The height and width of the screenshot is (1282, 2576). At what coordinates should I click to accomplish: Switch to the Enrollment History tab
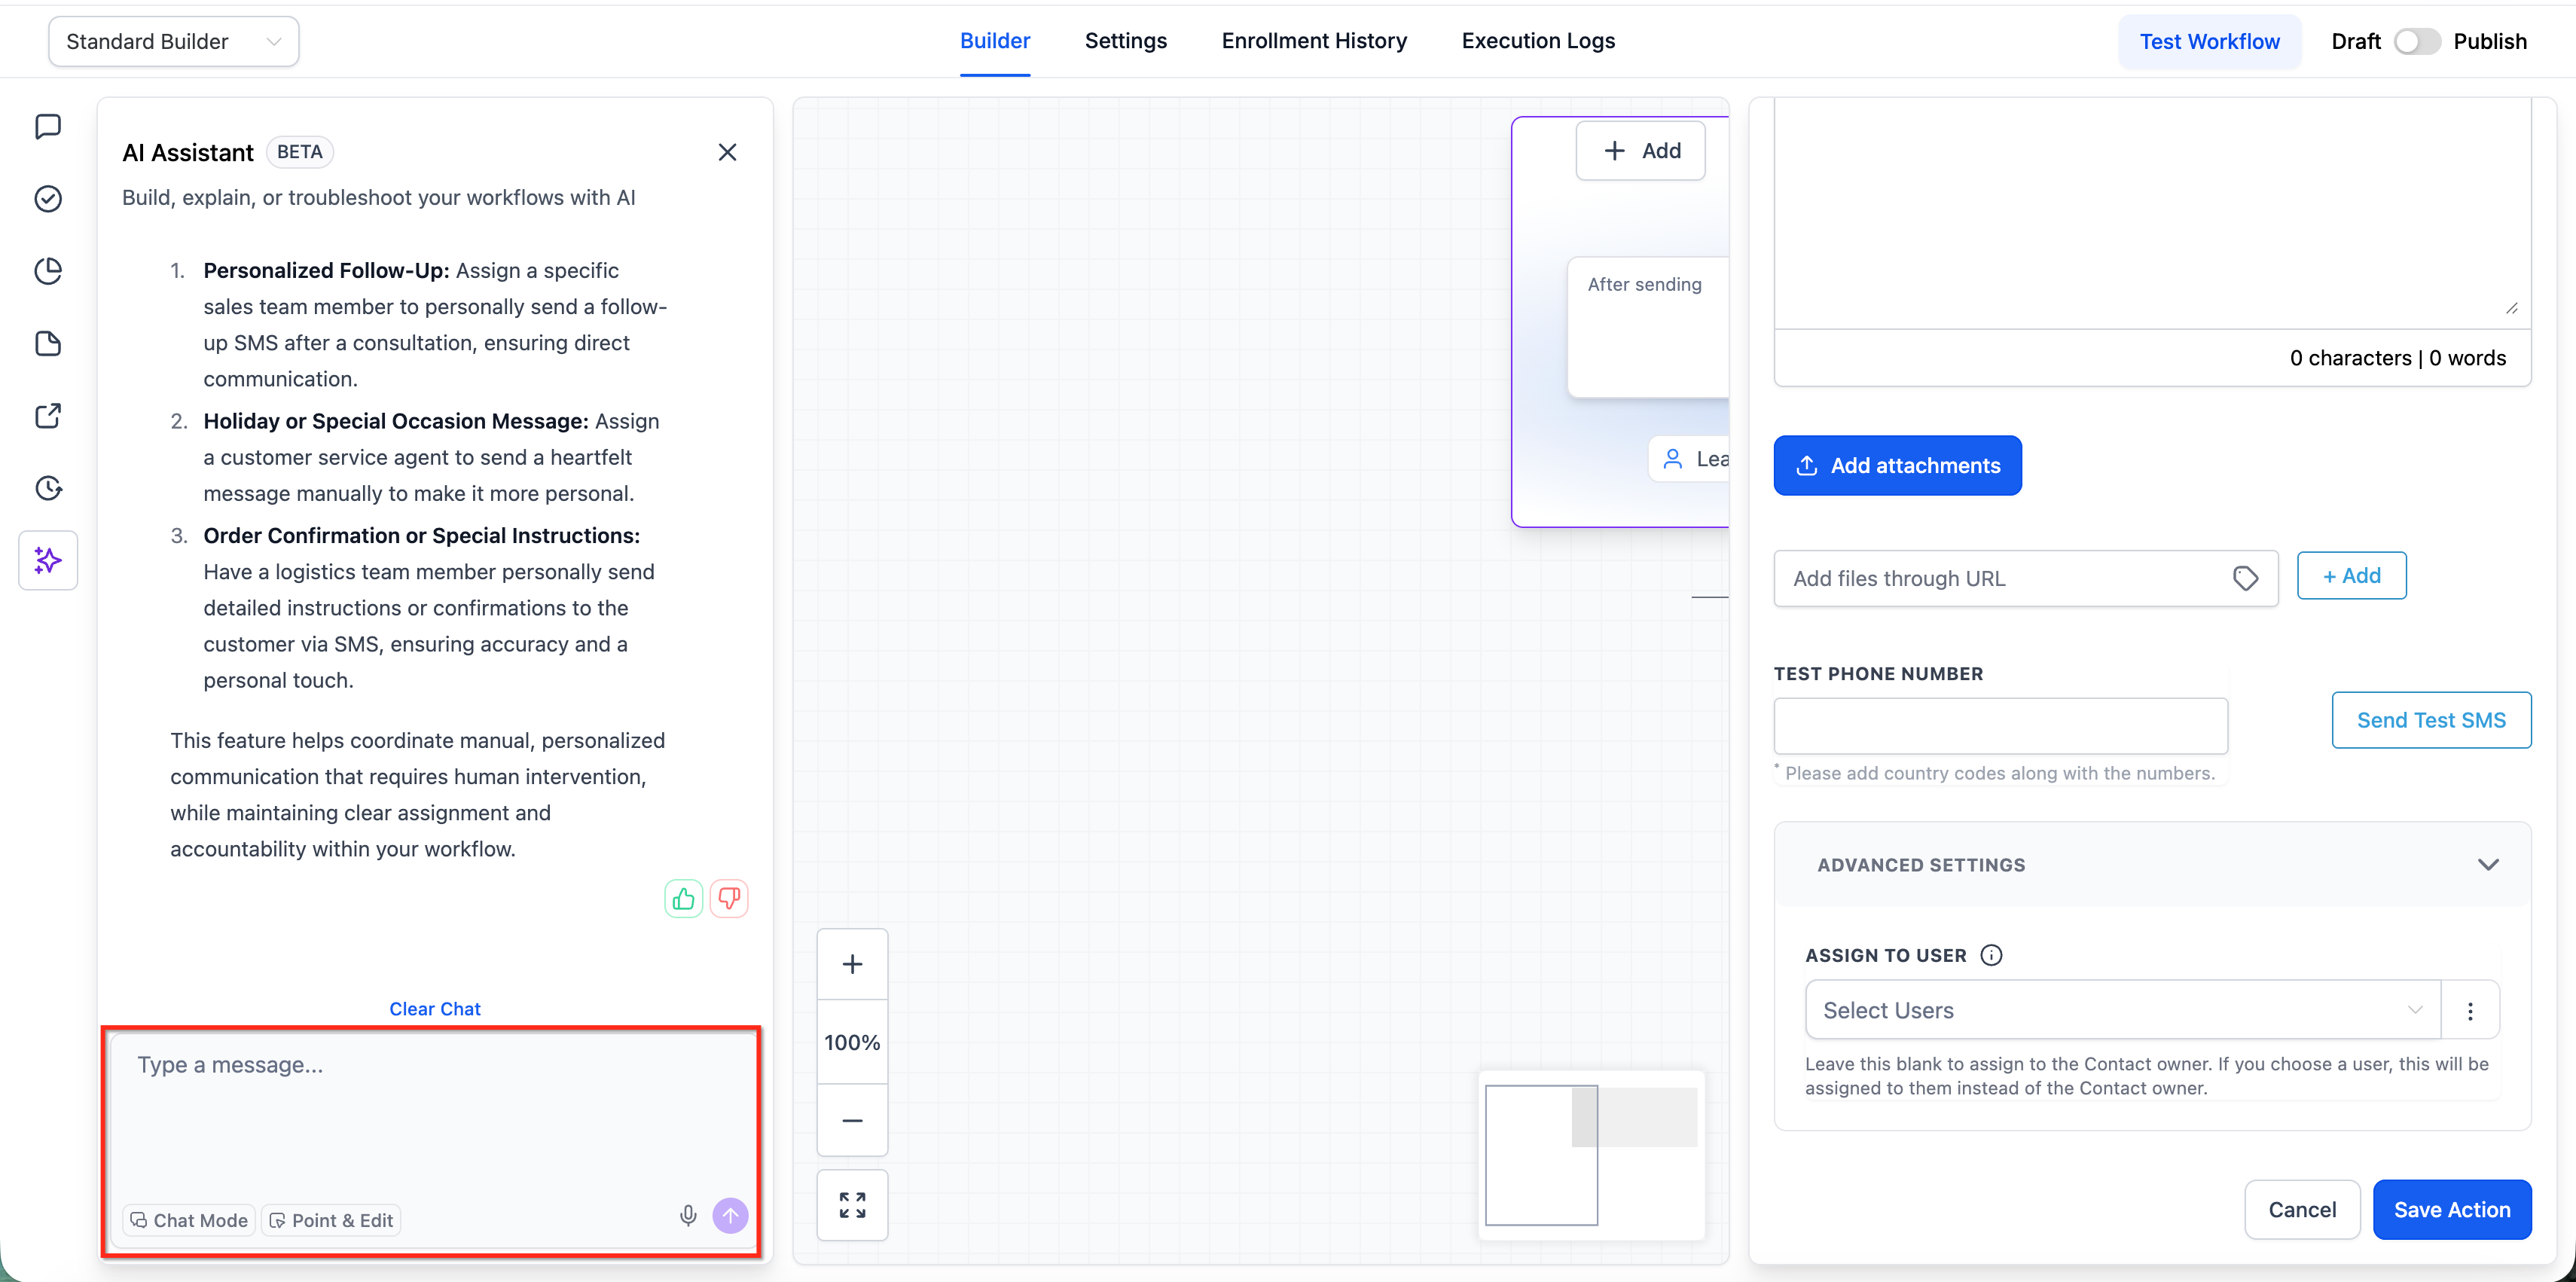click(1313, 41)
